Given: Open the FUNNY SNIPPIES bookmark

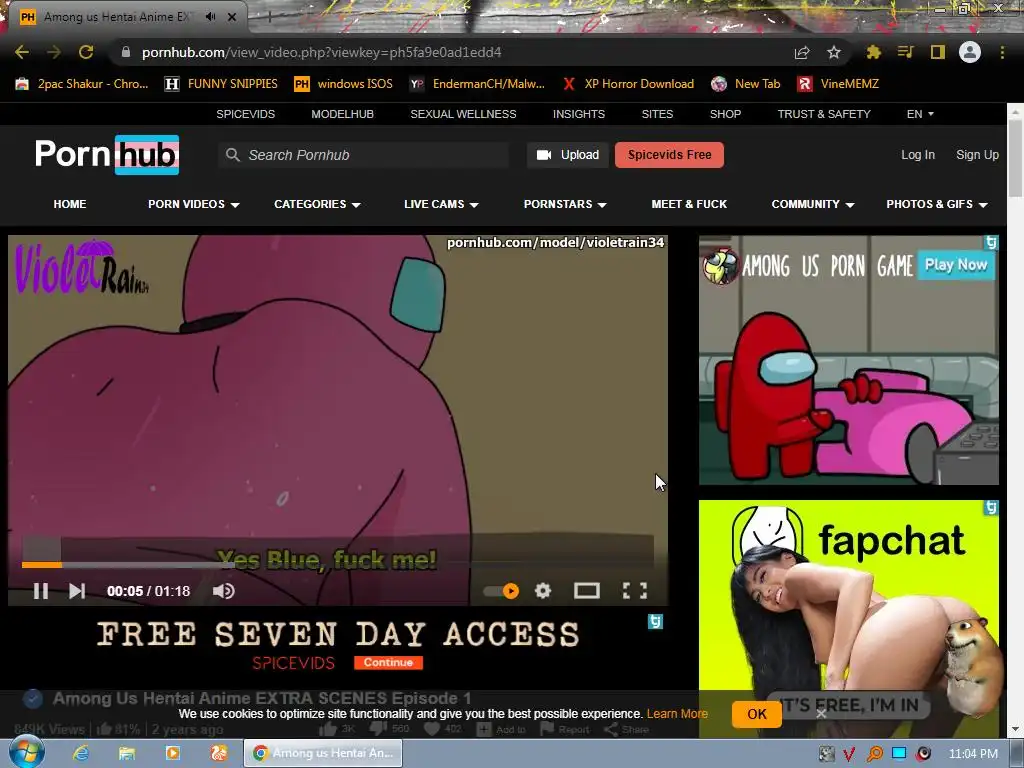Looking at the screenshot, I should [221, 84].
